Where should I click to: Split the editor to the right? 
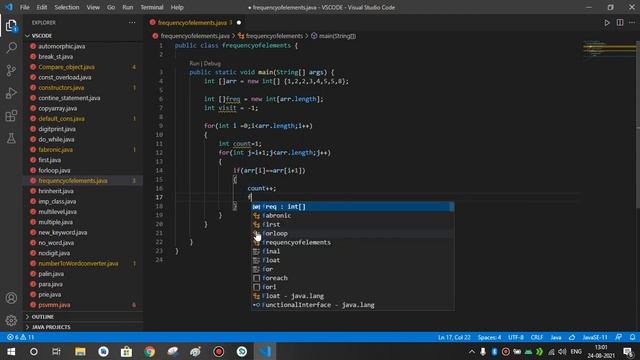click(620, 23)
